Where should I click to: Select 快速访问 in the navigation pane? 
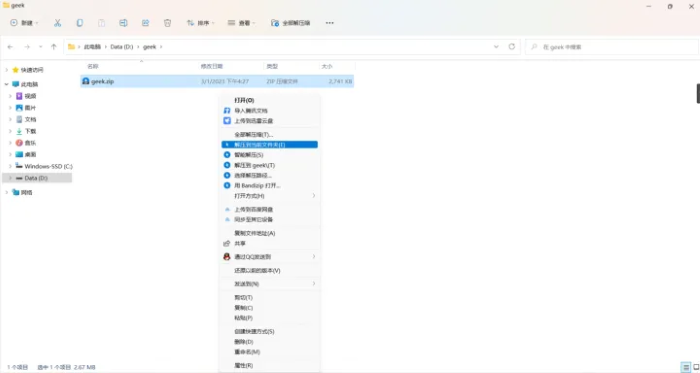tap(32, 70)
